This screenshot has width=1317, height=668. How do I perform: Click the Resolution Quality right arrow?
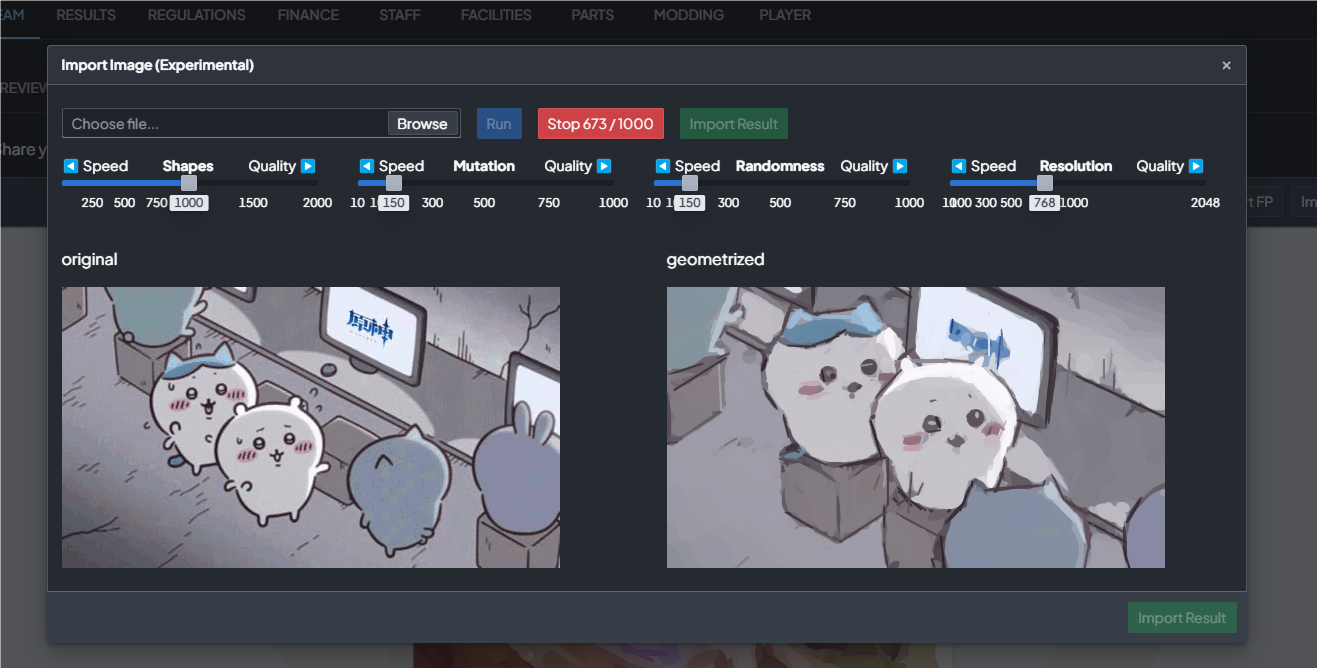point(1196,166)
